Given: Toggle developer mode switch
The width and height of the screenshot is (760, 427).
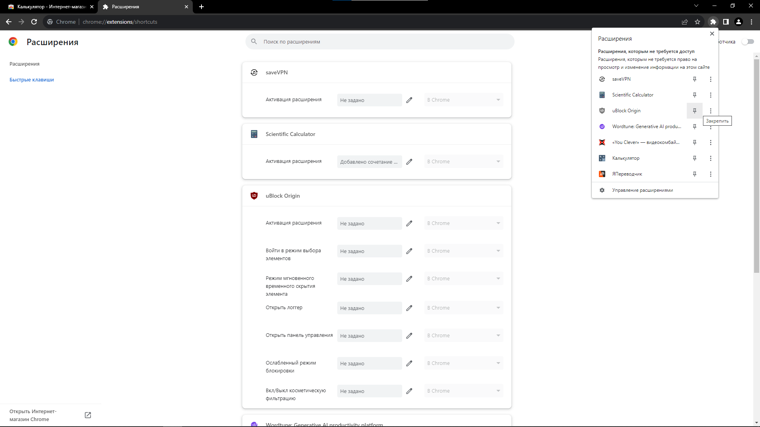Looking at the screenshot, I should point(748,42).
